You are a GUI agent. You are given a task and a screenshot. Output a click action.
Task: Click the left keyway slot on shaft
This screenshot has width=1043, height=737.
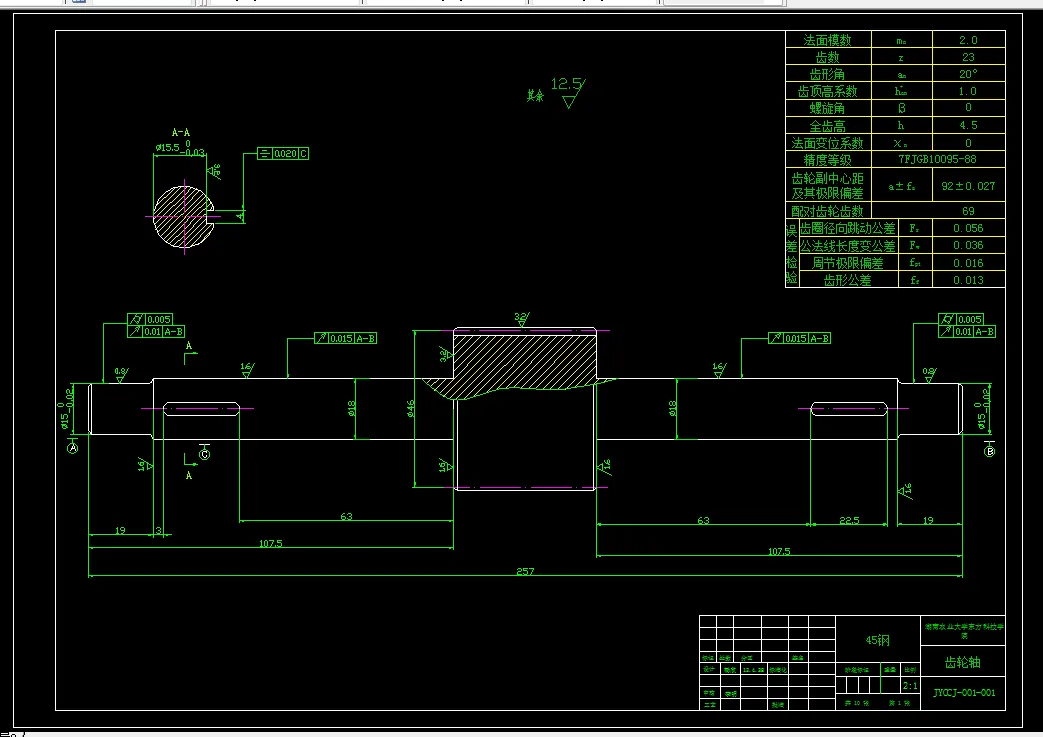click(x=201, y=408)
